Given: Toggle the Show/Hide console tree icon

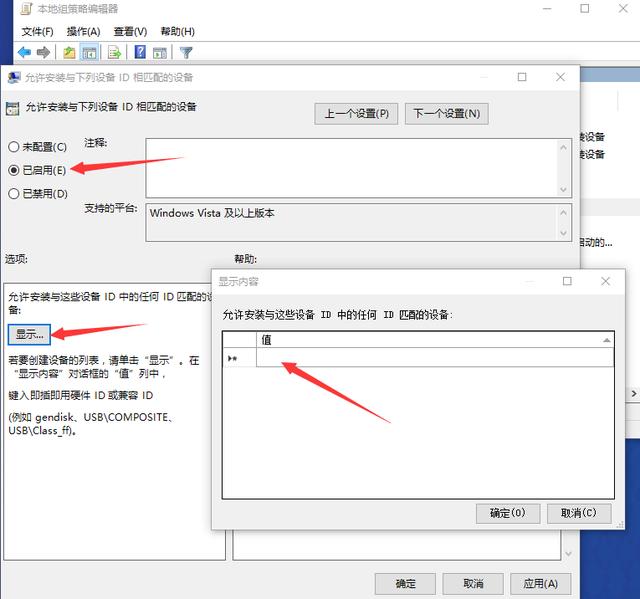Looking at the screenshot, I should 89,52.
